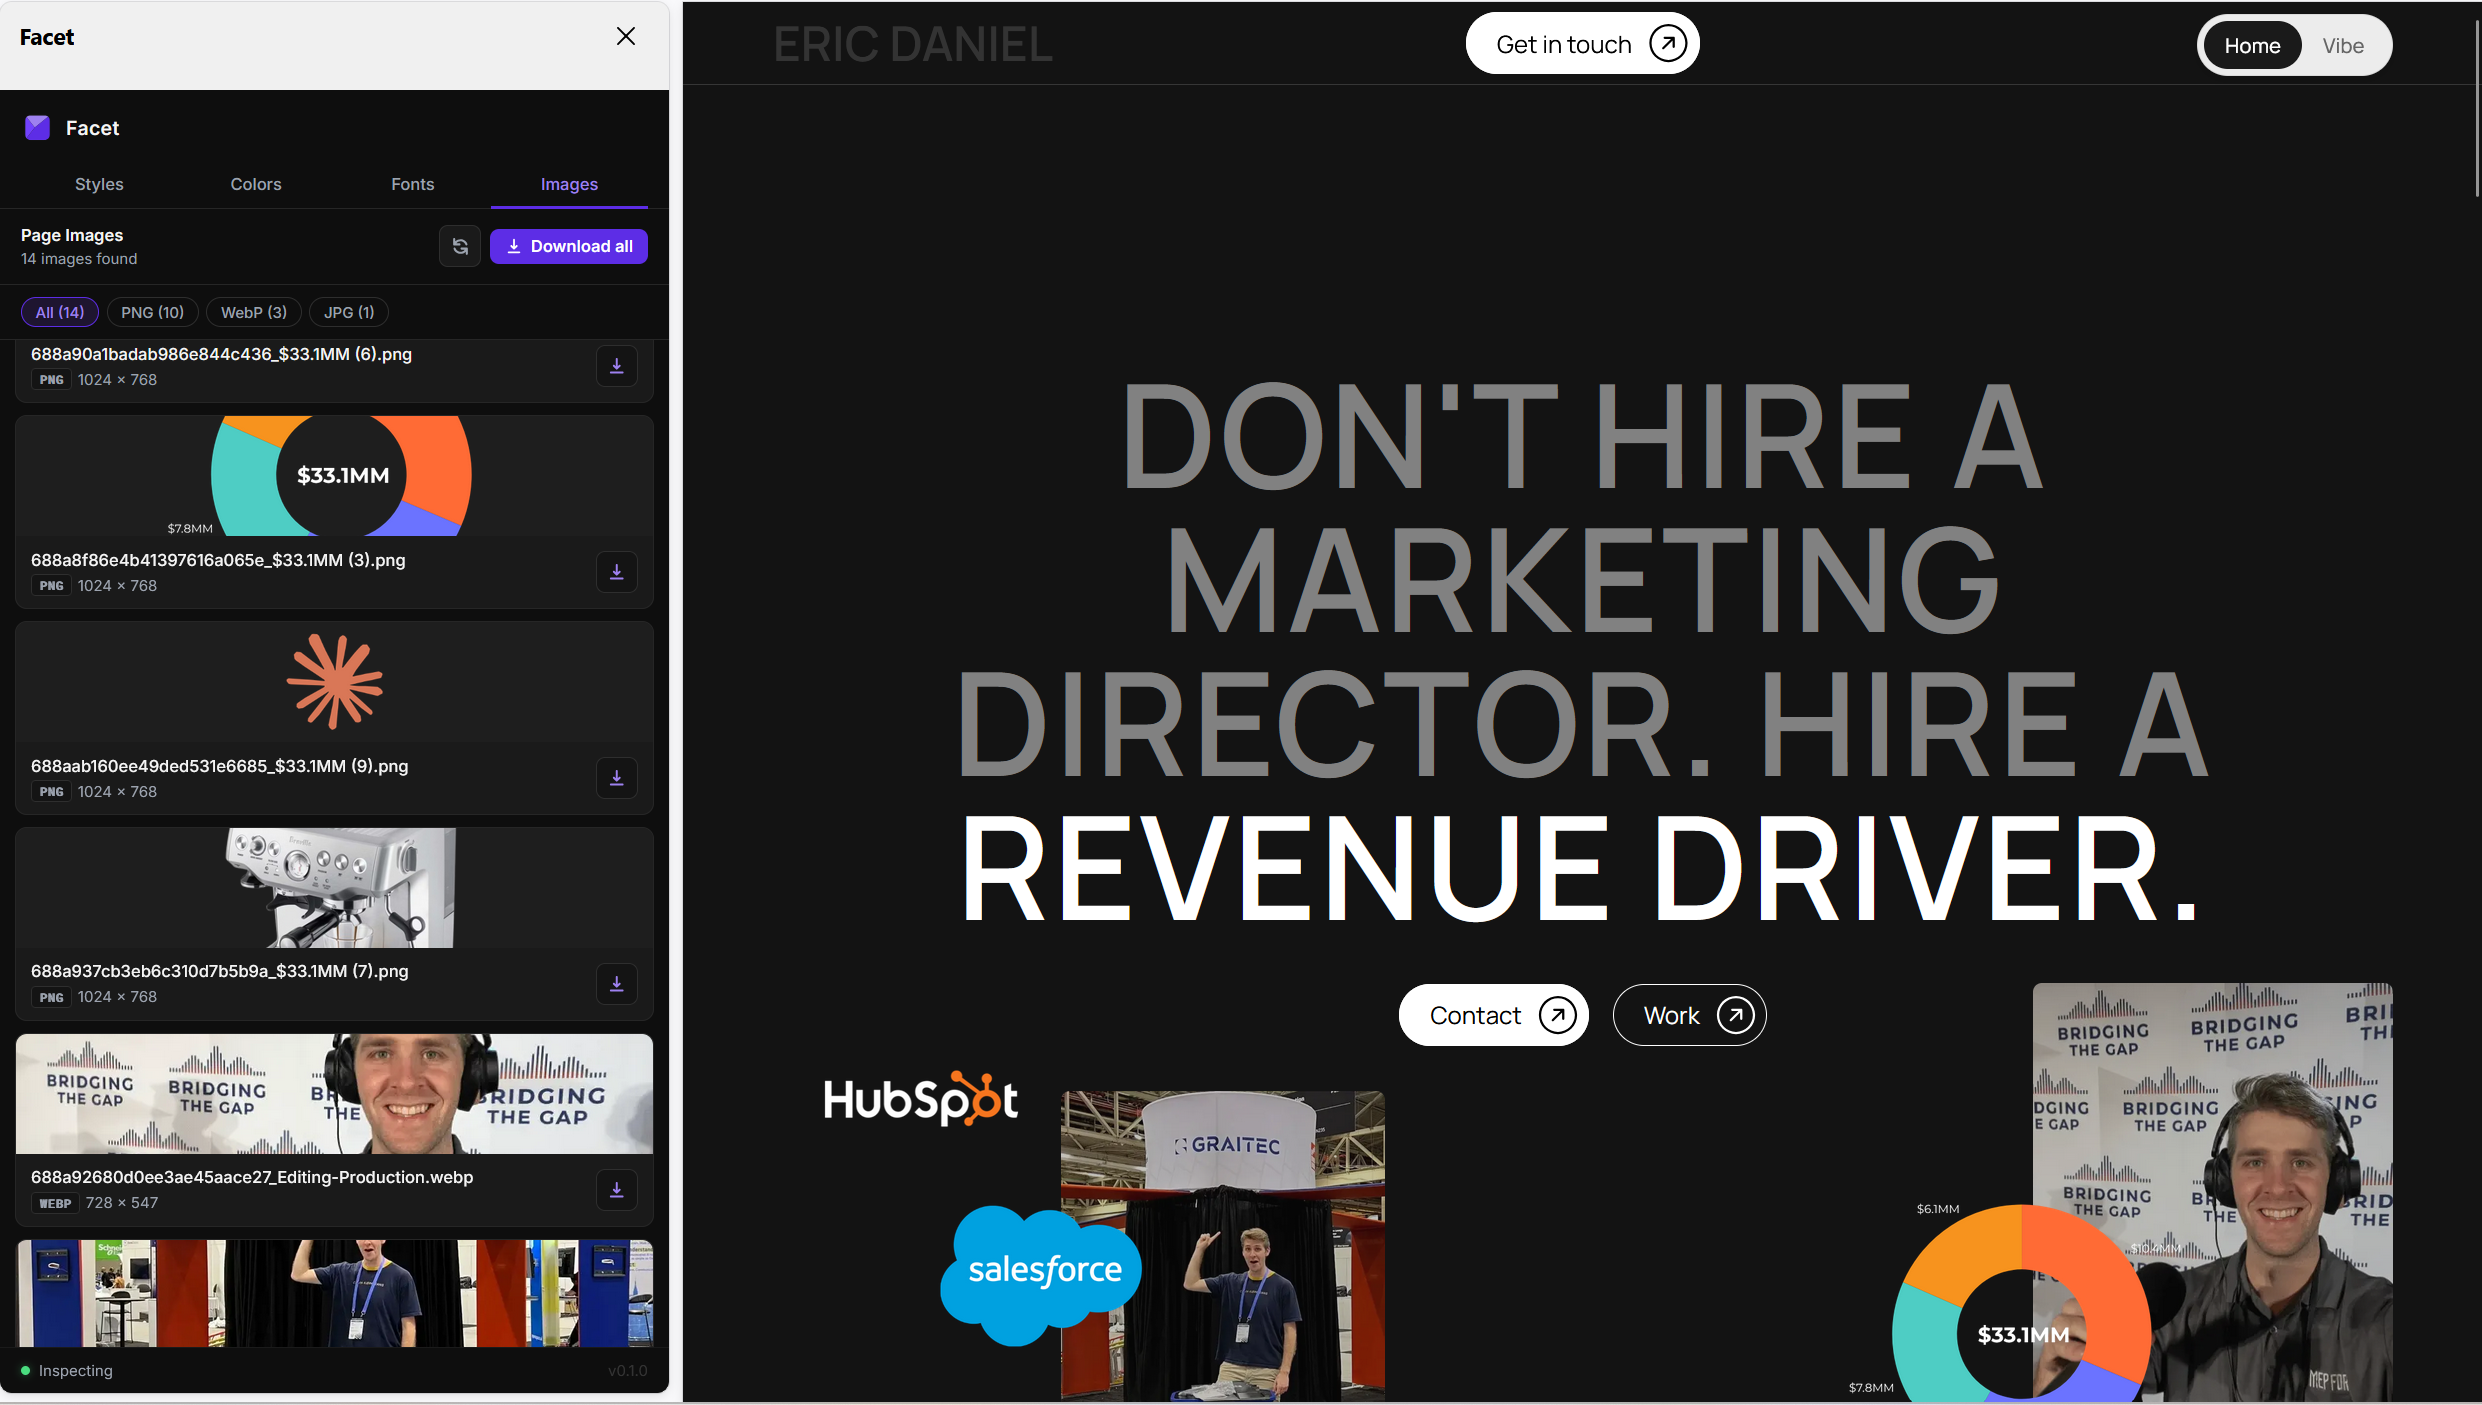Close the Facet panel
The image size is (2482, 1405).
(x=626, y=37)
